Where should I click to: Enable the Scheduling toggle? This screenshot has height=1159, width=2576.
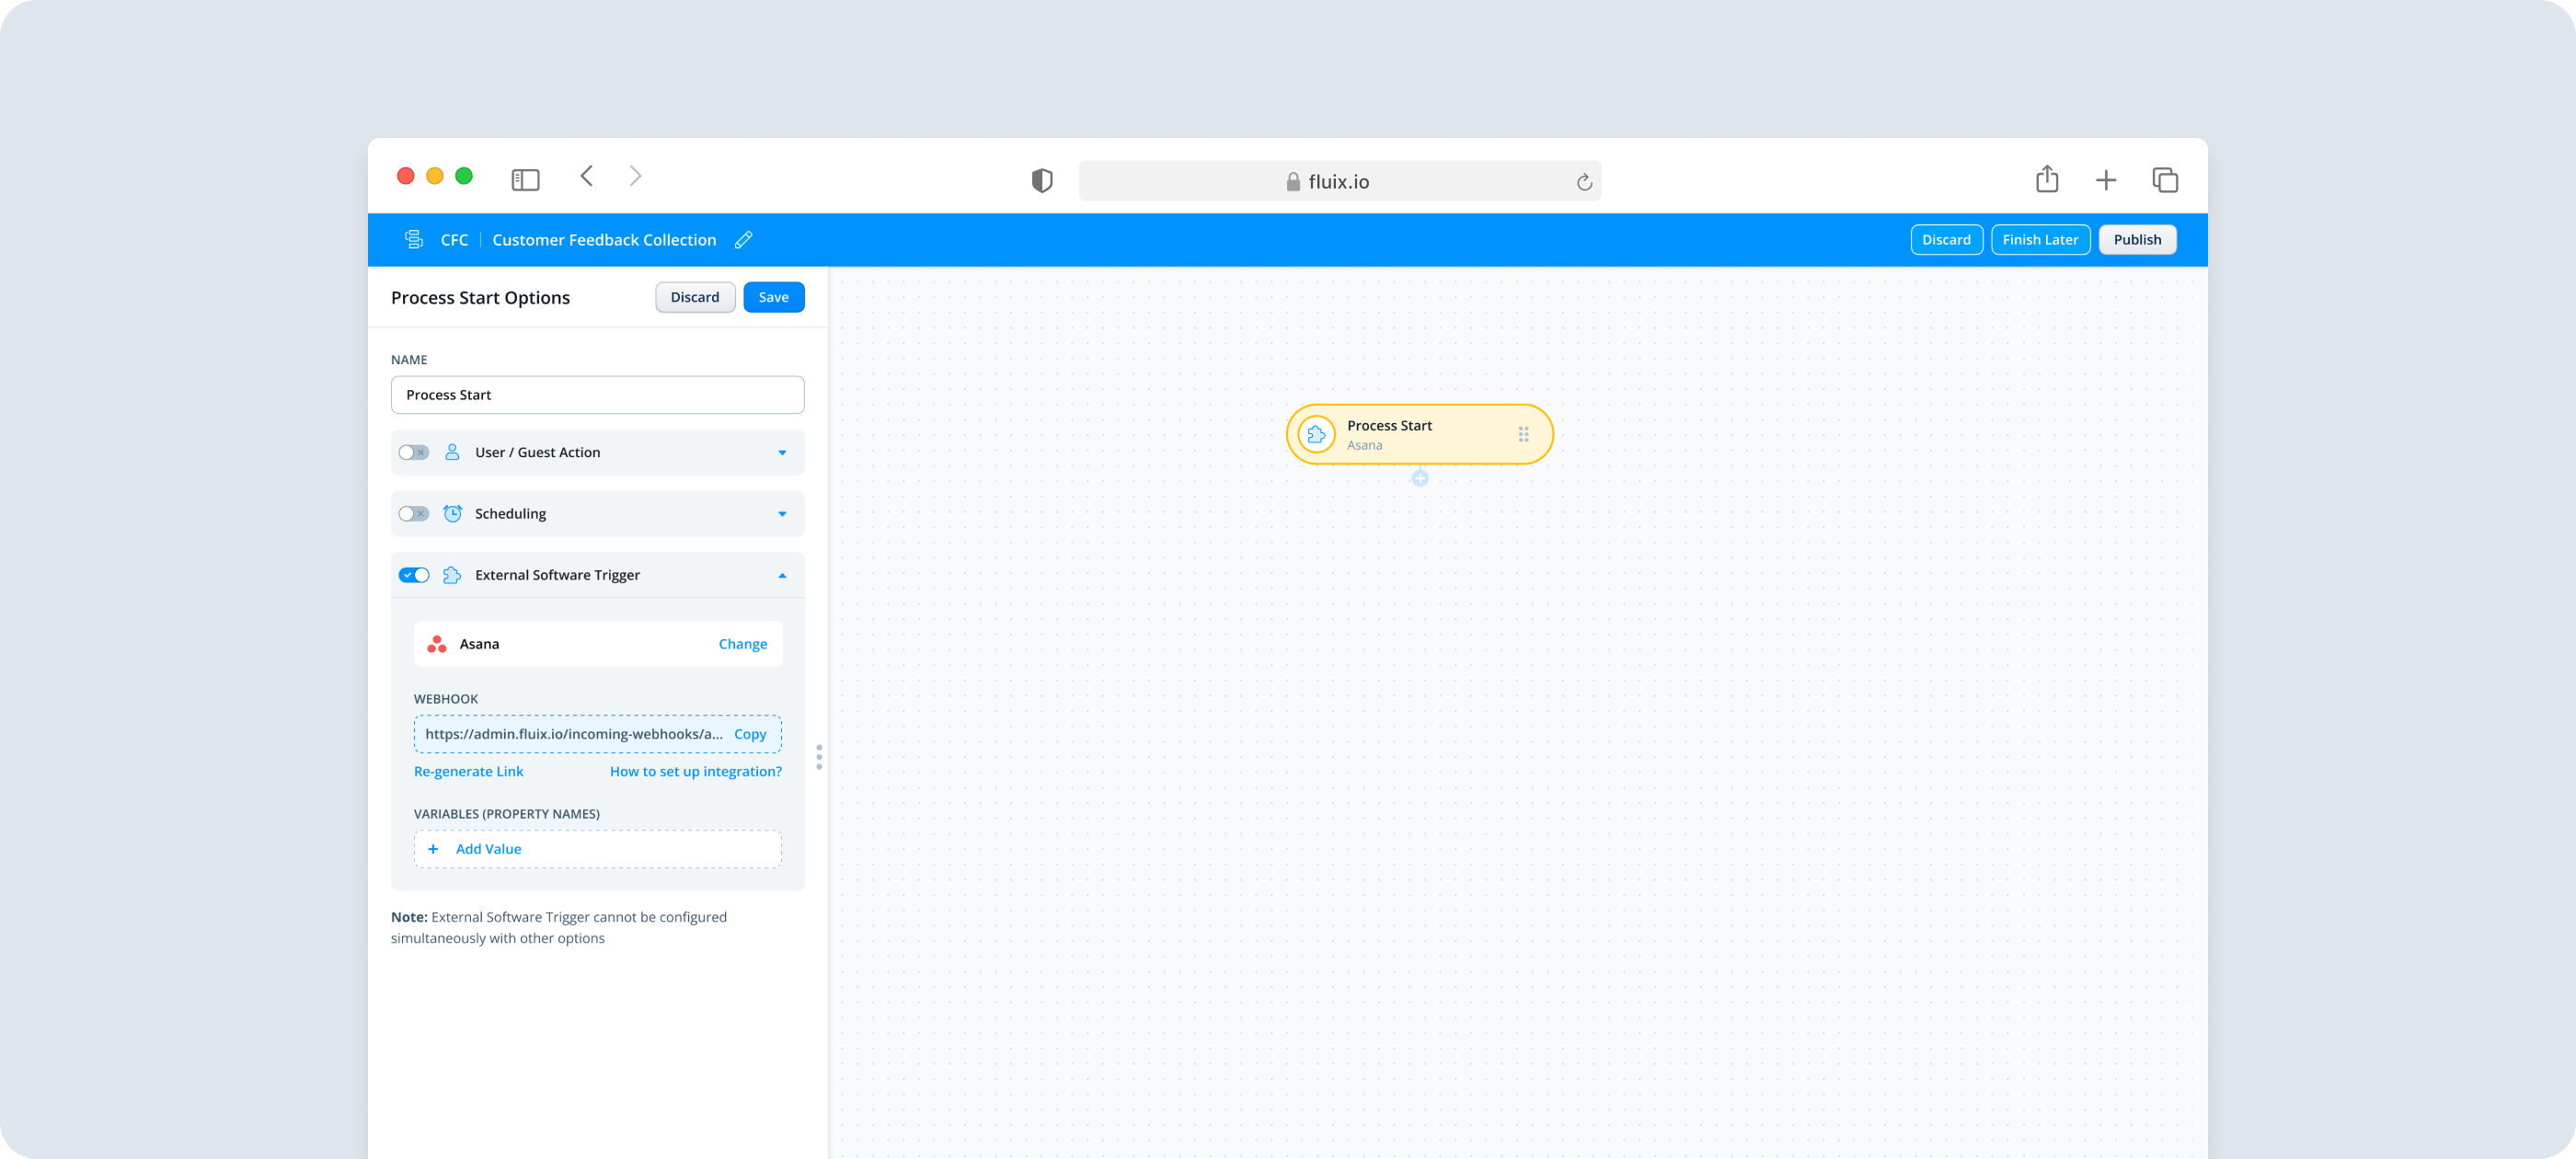(x=413, y=514)
